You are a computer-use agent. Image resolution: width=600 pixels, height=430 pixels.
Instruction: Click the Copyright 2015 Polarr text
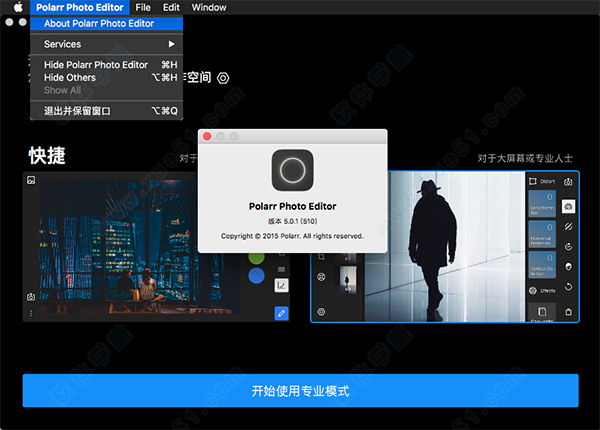click(292, 236)
